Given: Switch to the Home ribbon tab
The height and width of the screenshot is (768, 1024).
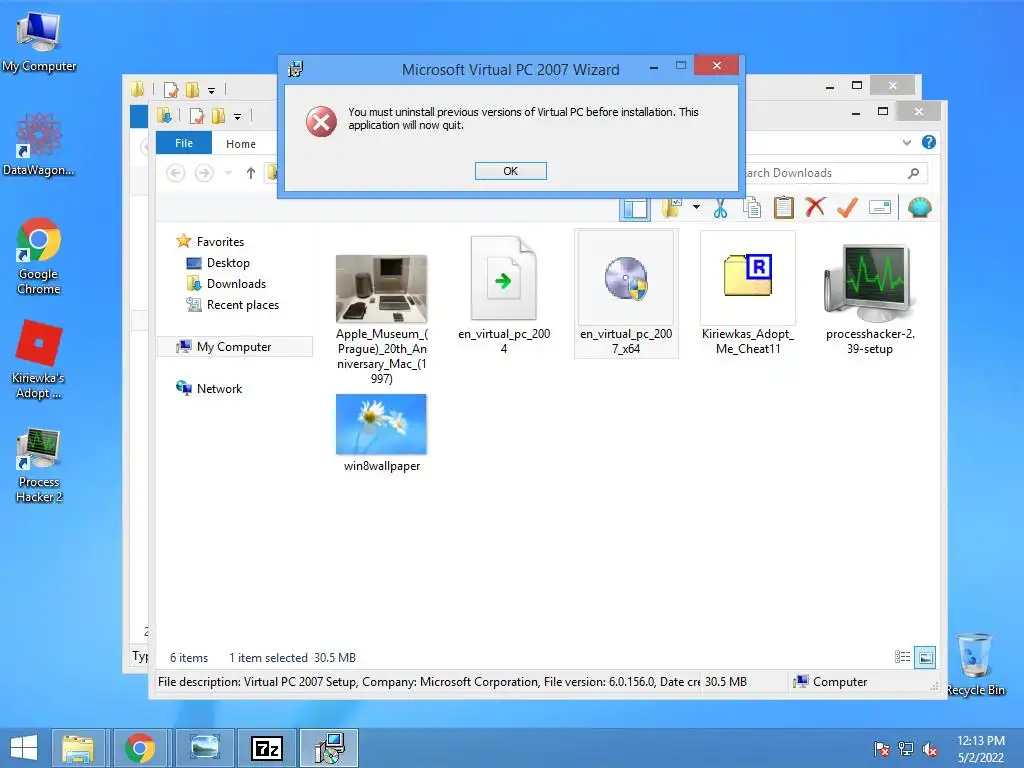Looking at the screenshot, I should [240, 144].
